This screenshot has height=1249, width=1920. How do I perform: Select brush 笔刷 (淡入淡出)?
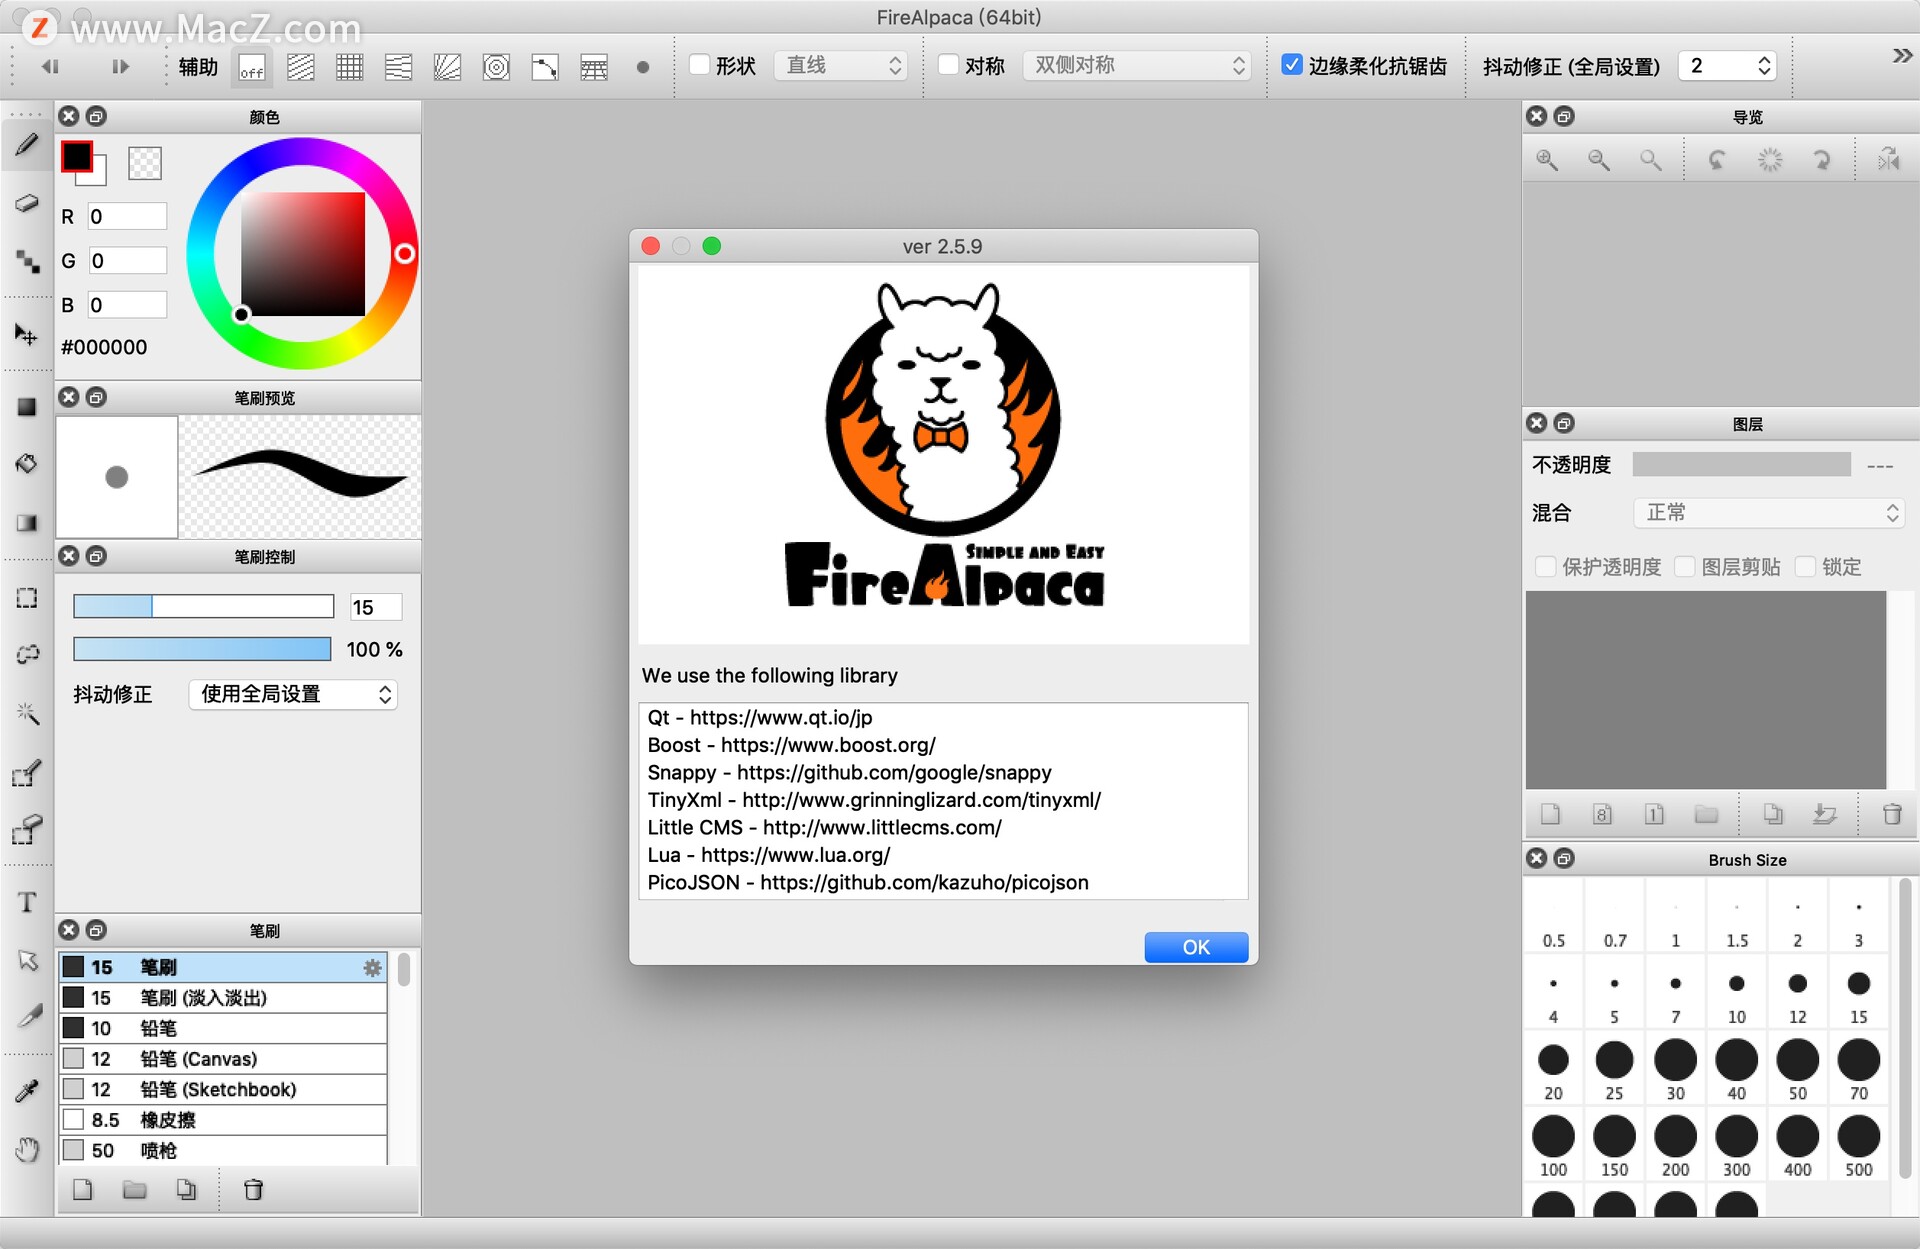224,998
